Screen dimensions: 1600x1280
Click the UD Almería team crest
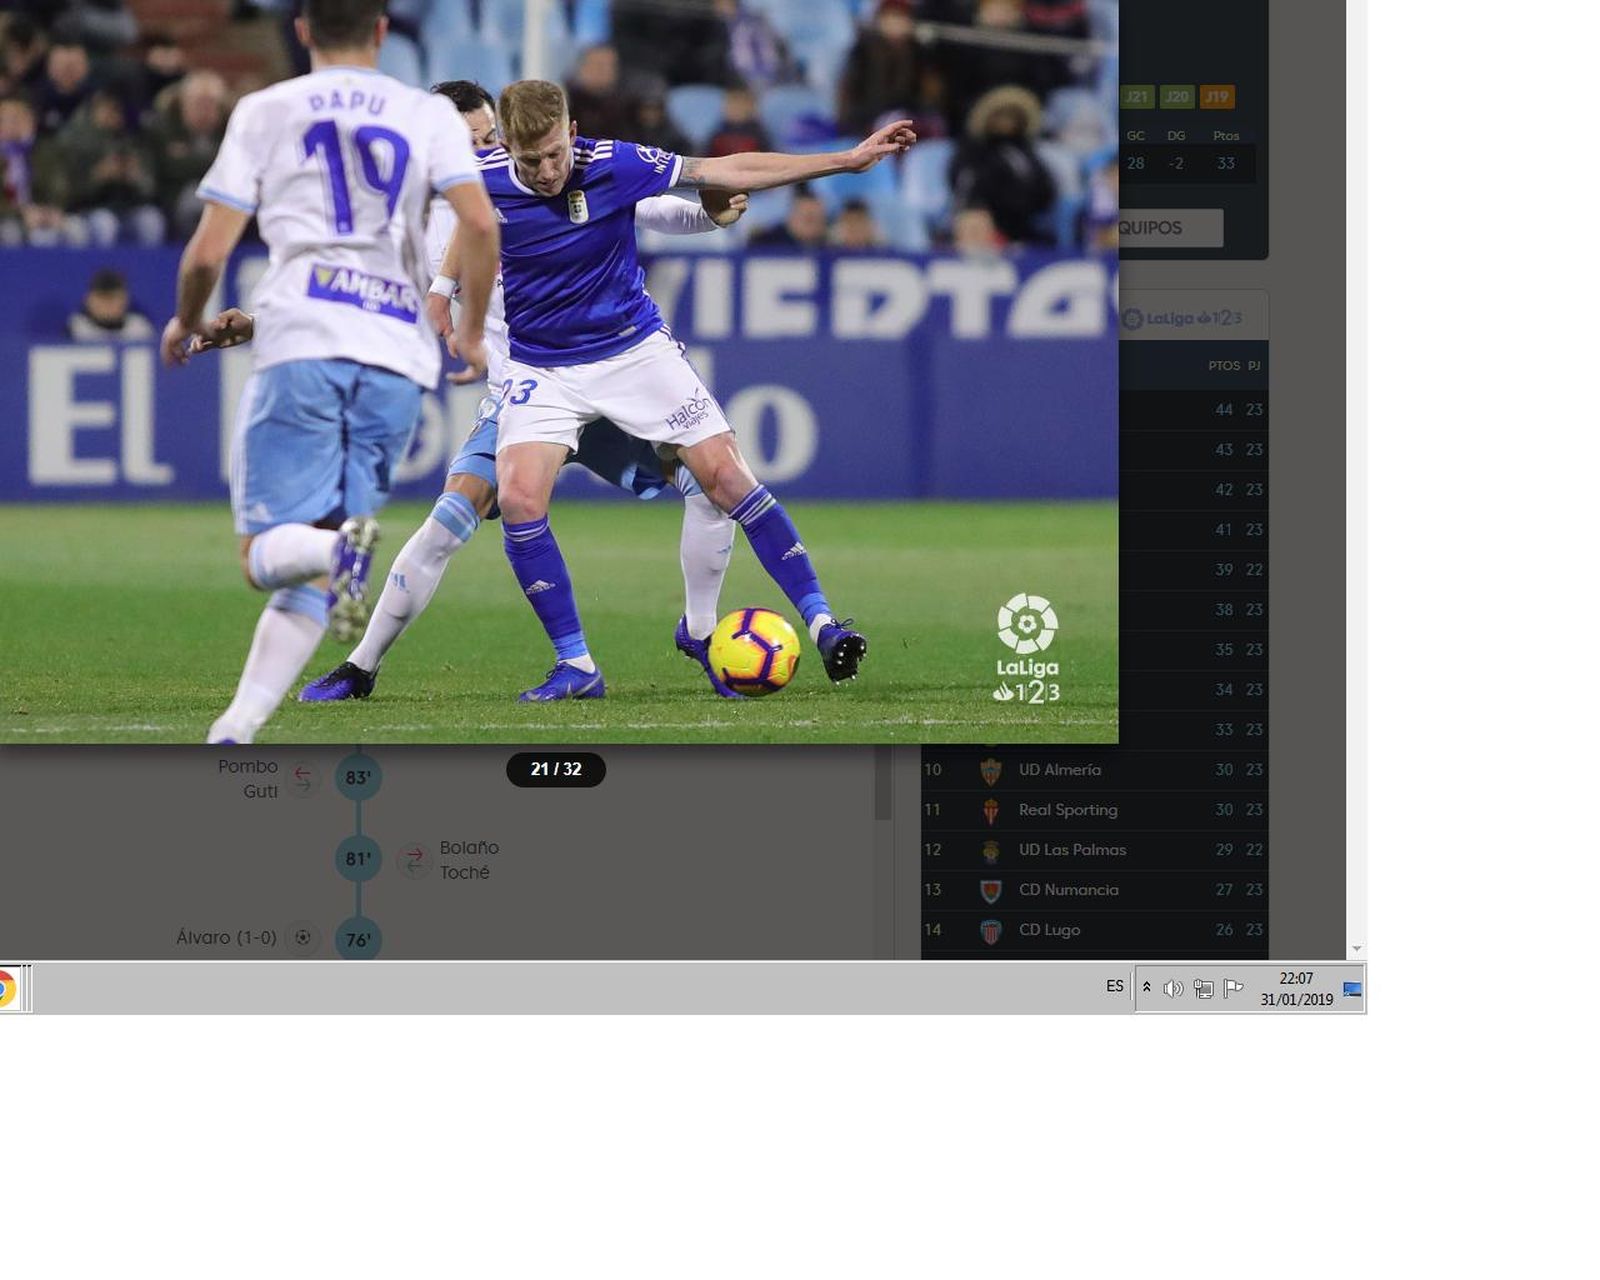coord(990,771)
